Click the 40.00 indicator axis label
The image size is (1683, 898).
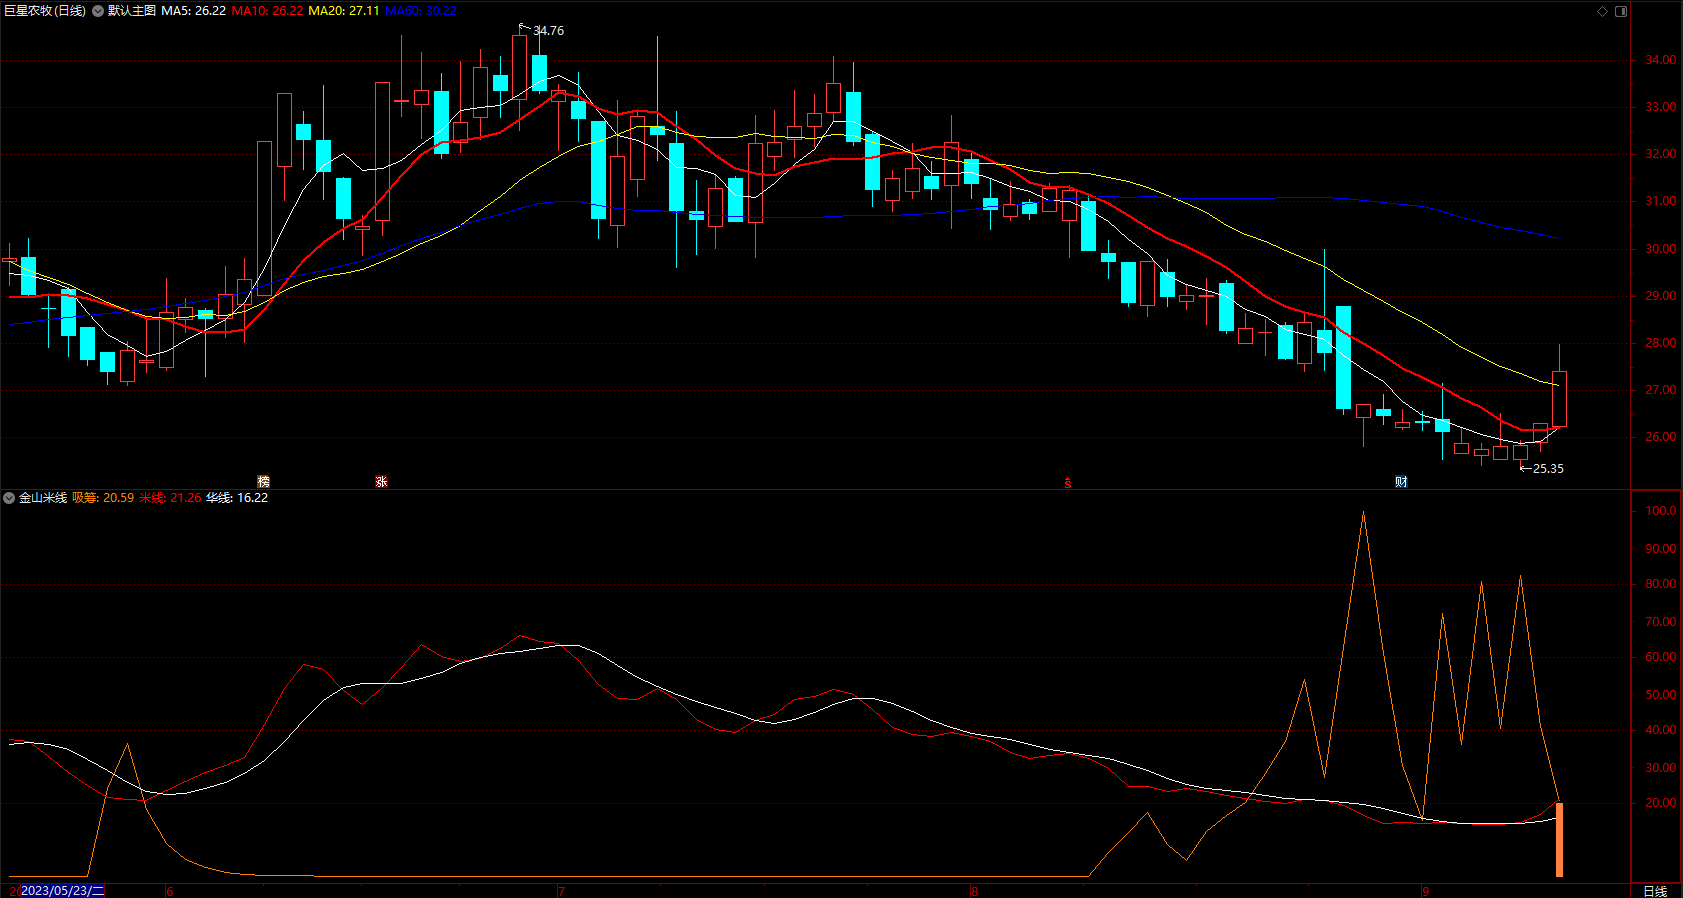pyautogui.click(x=1661, y=730)
